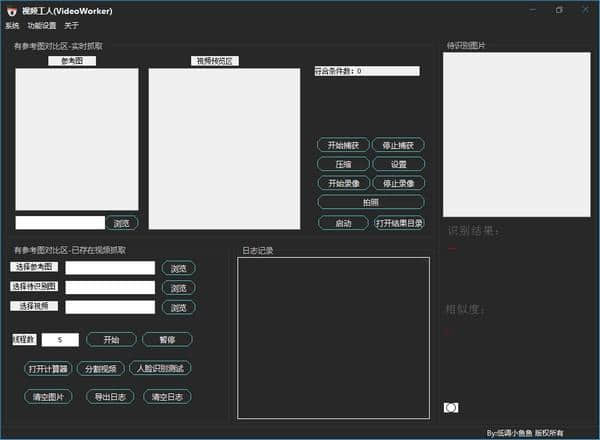Click the 压缩 button
600x440 pixels.
[343, 164]
